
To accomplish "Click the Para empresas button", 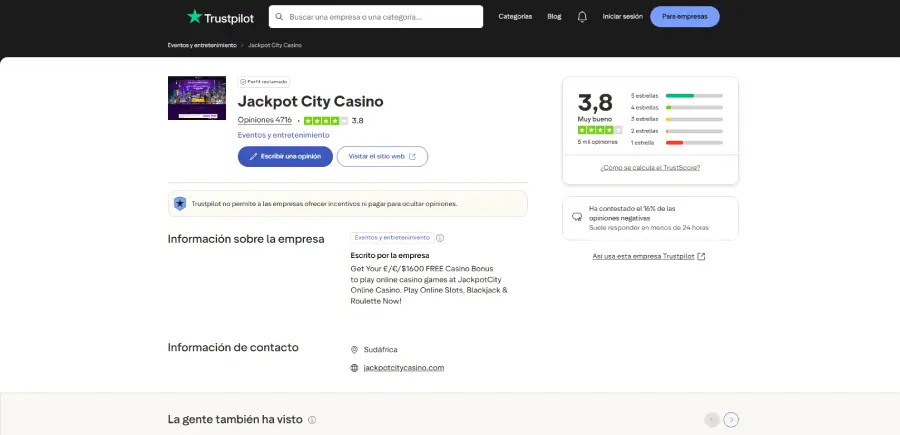I will pos(685,17).
